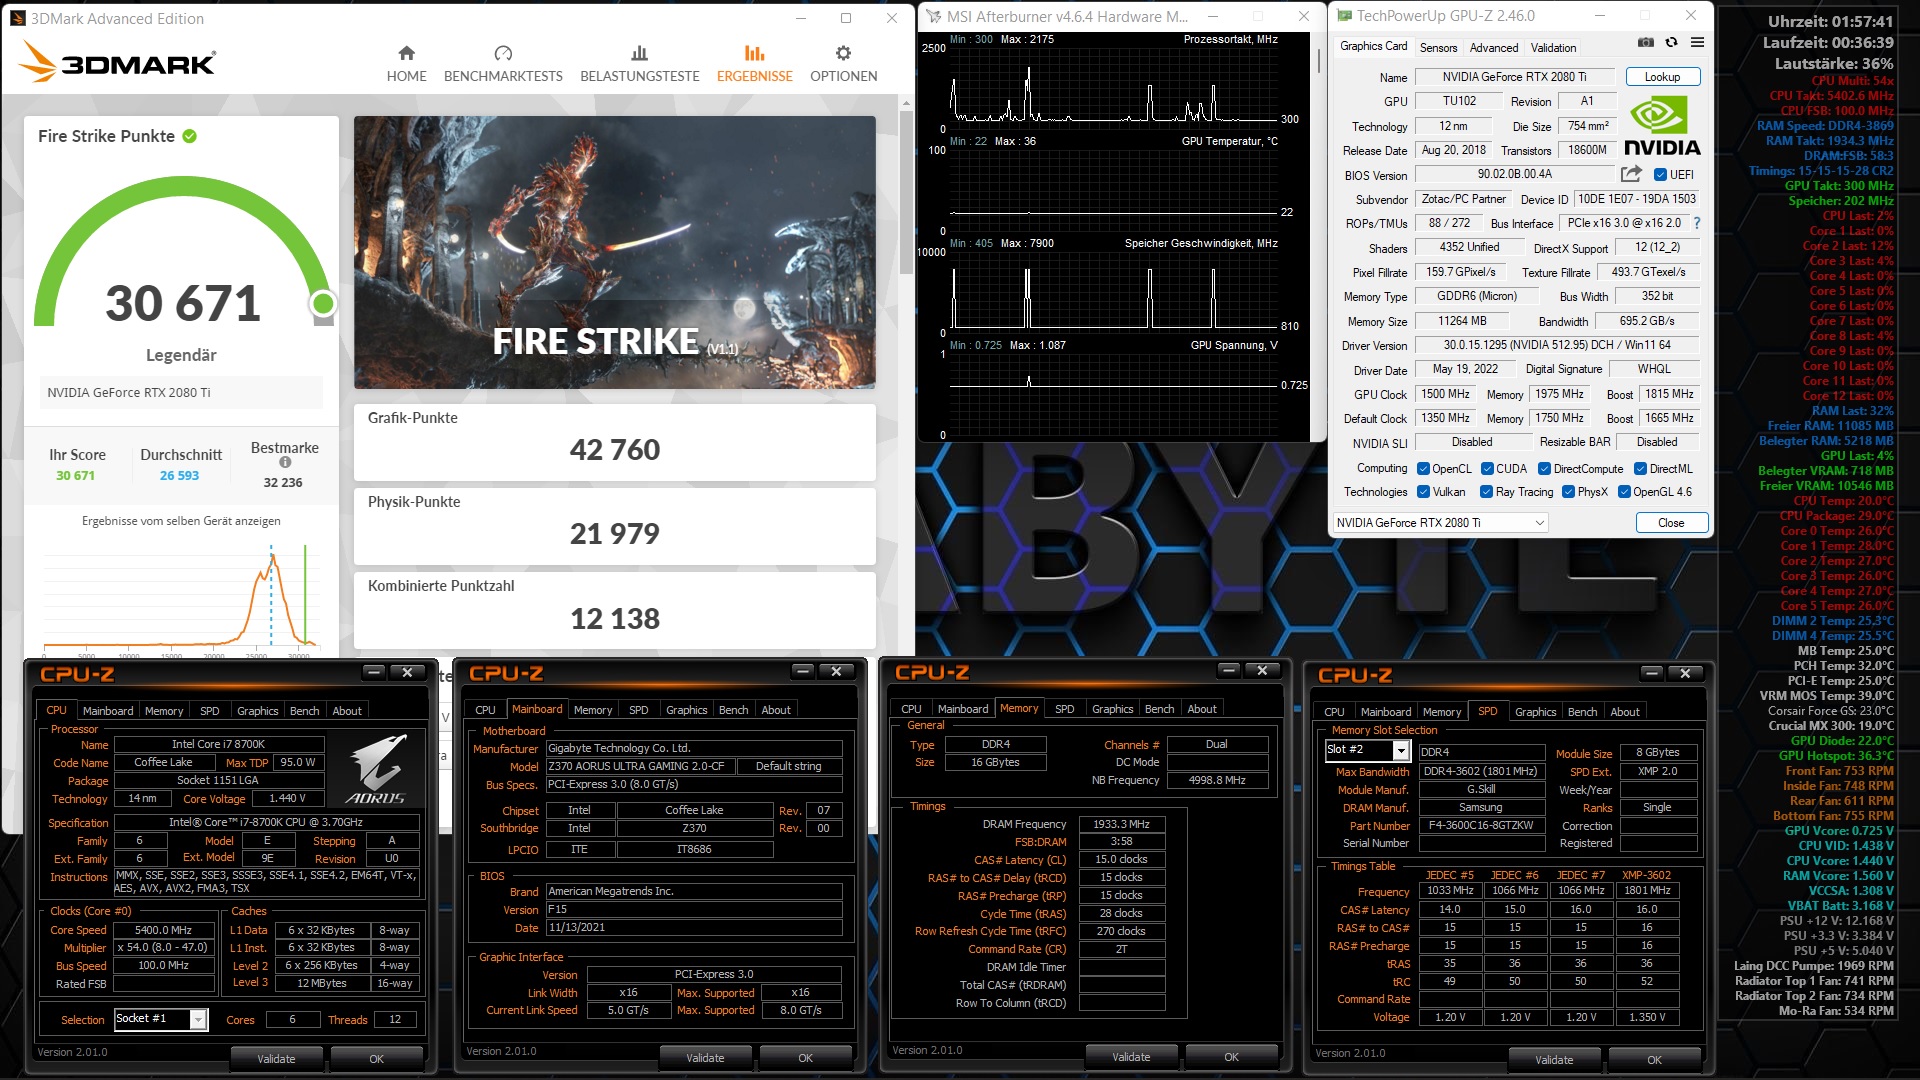Open Ergebnisse bar chart icon
Image resolution: width=1920 pixels, height=1080 pixels.
[x=754, y=53]
